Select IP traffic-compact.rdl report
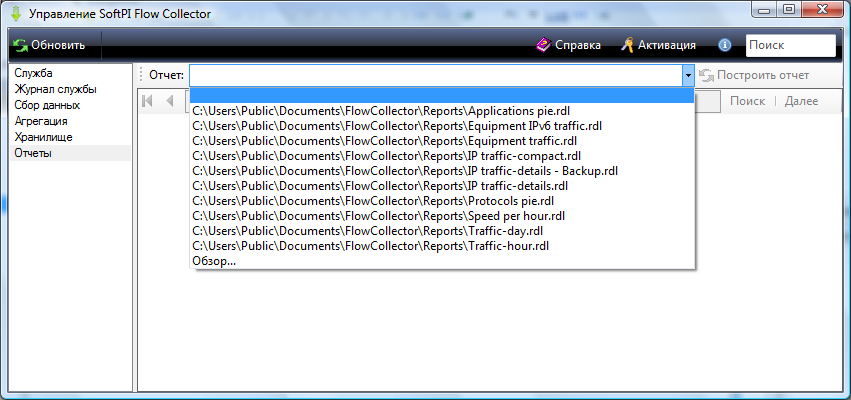Viewport: 851px width, 400px height. coord(442,156)
